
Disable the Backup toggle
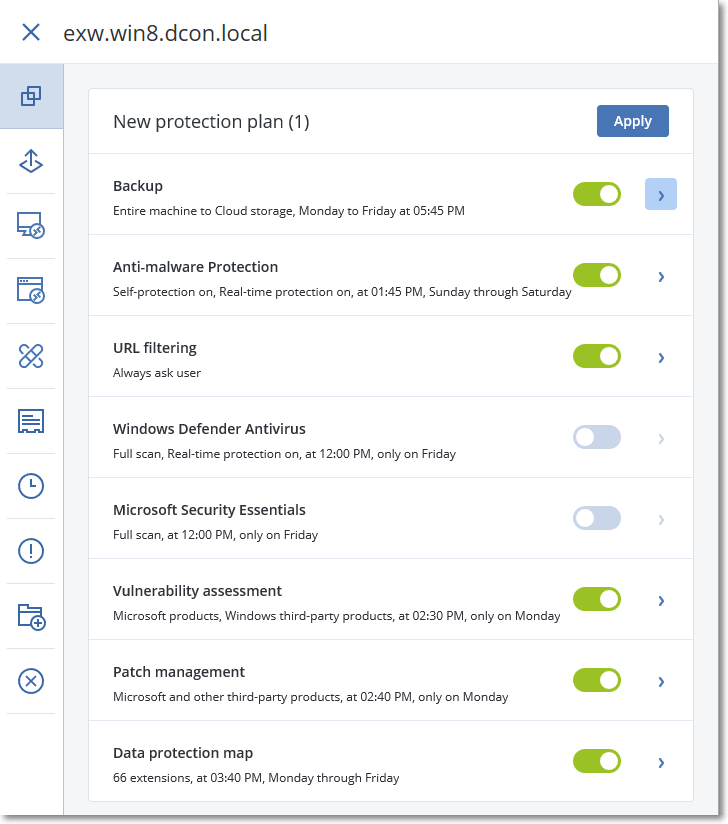tap(597, 194)
